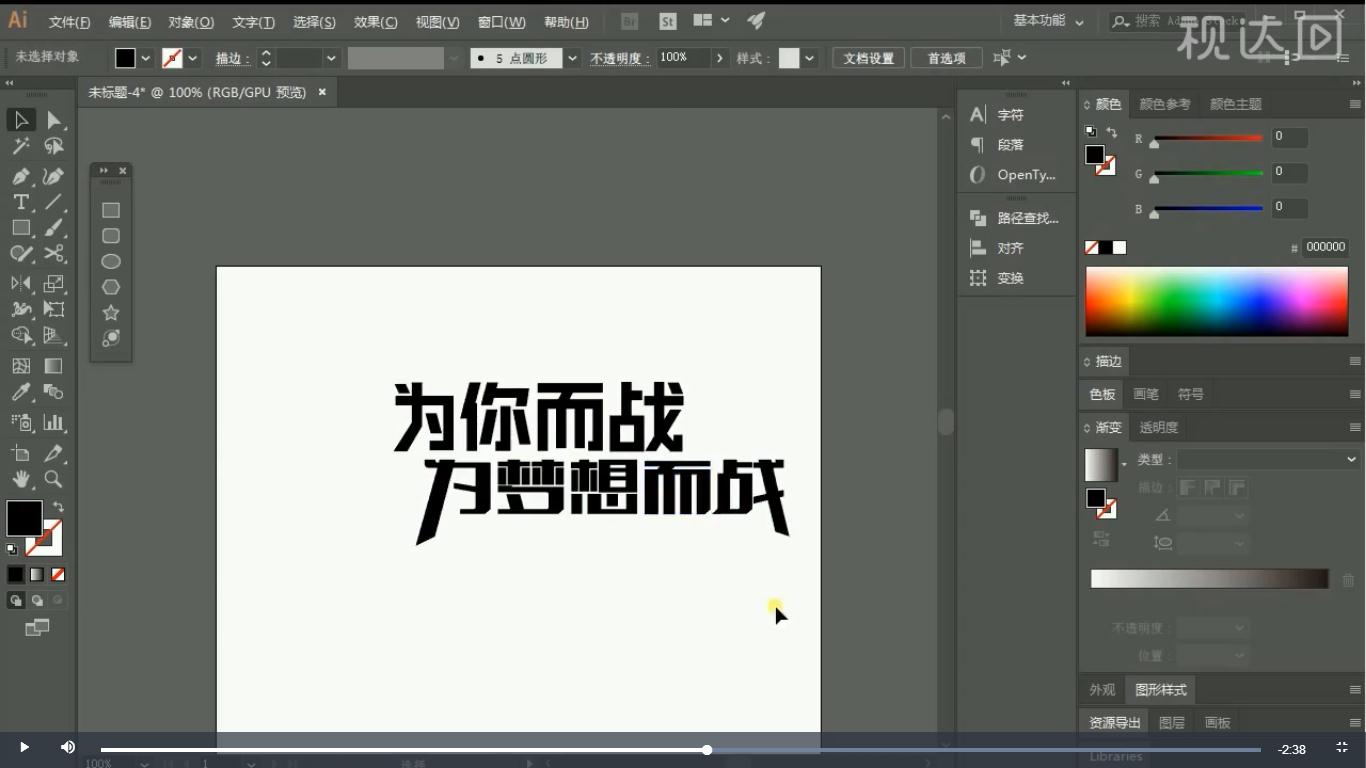Image resolution: width=1366 pixels, height=768 pixels.
Task: Click the video play button
Action: click(22, 746)
